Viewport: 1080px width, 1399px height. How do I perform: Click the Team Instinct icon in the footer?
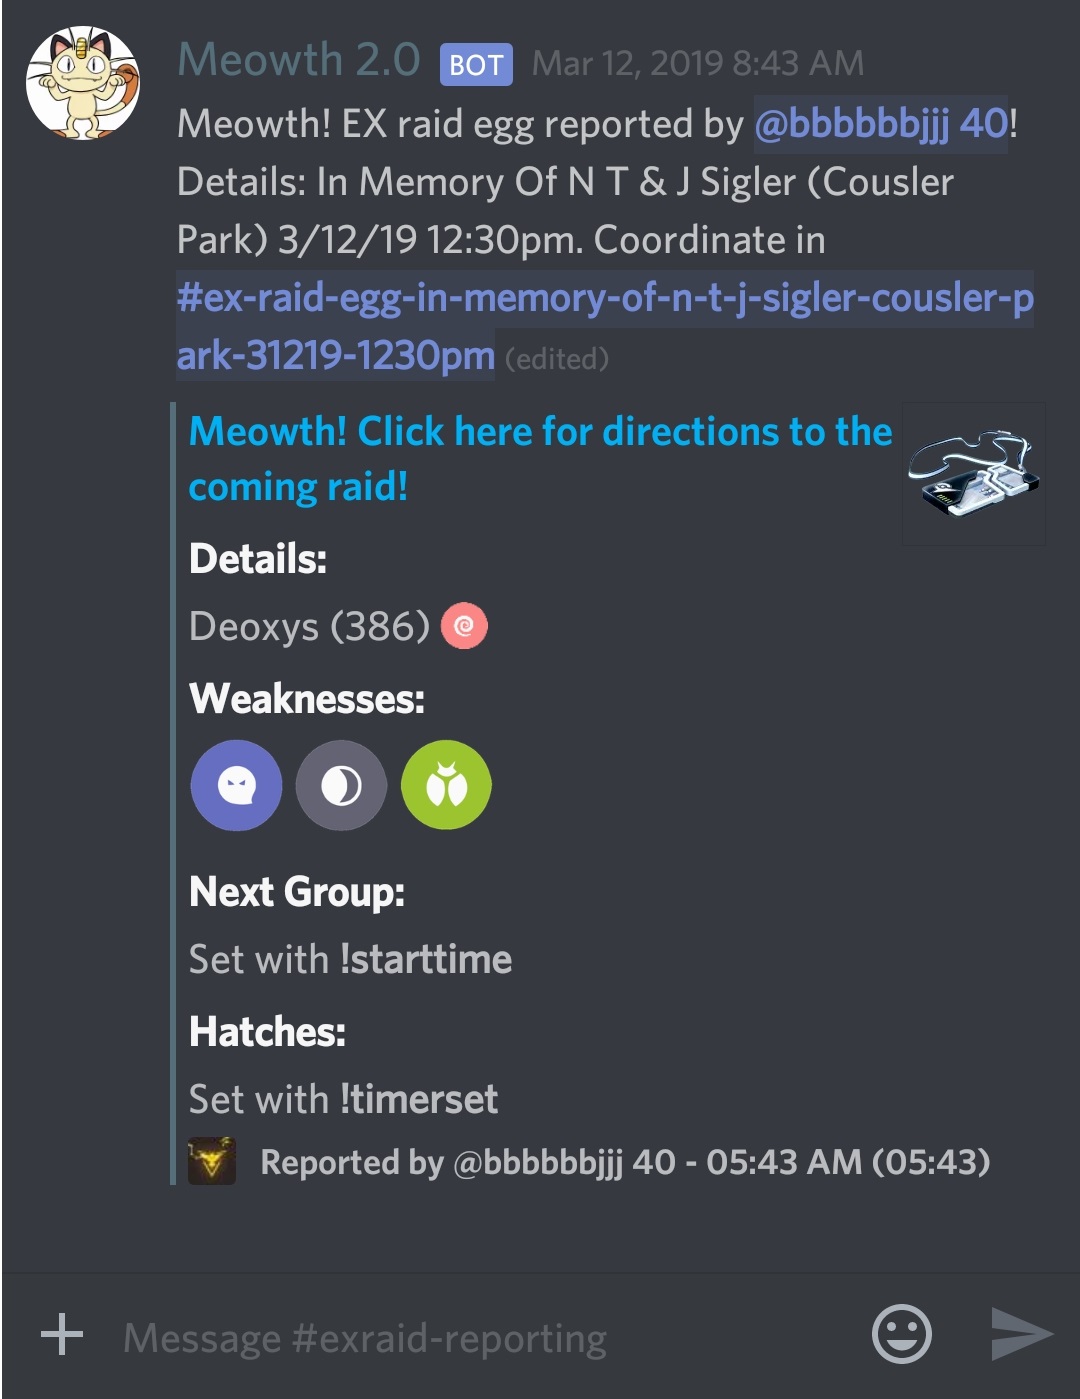pyautogui.click(x=211, y=1163)
